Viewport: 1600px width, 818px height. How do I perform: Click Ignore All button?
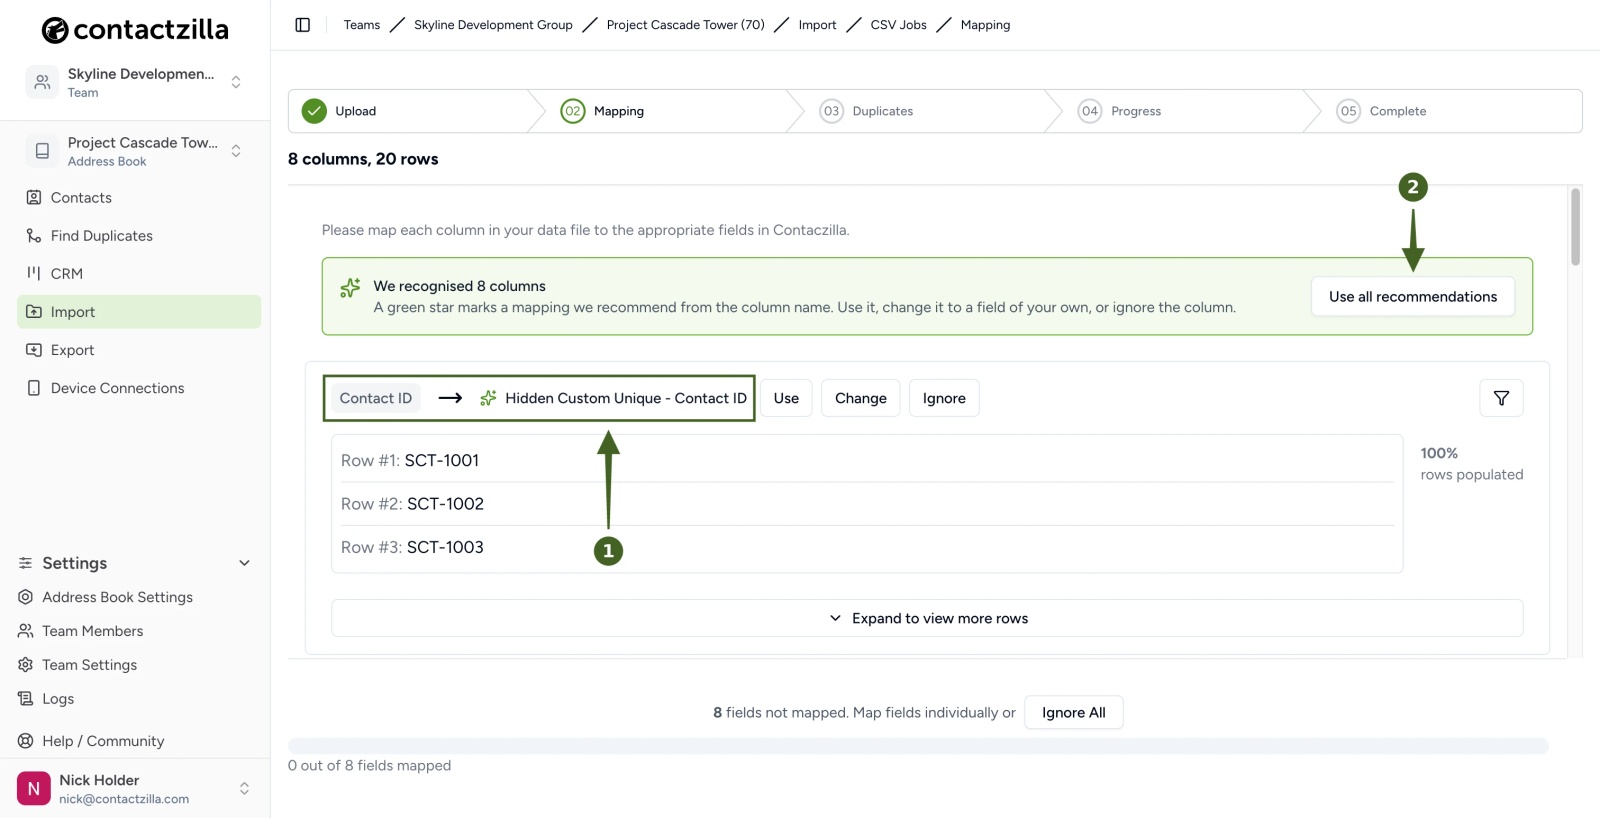(x=1073, y=713)
